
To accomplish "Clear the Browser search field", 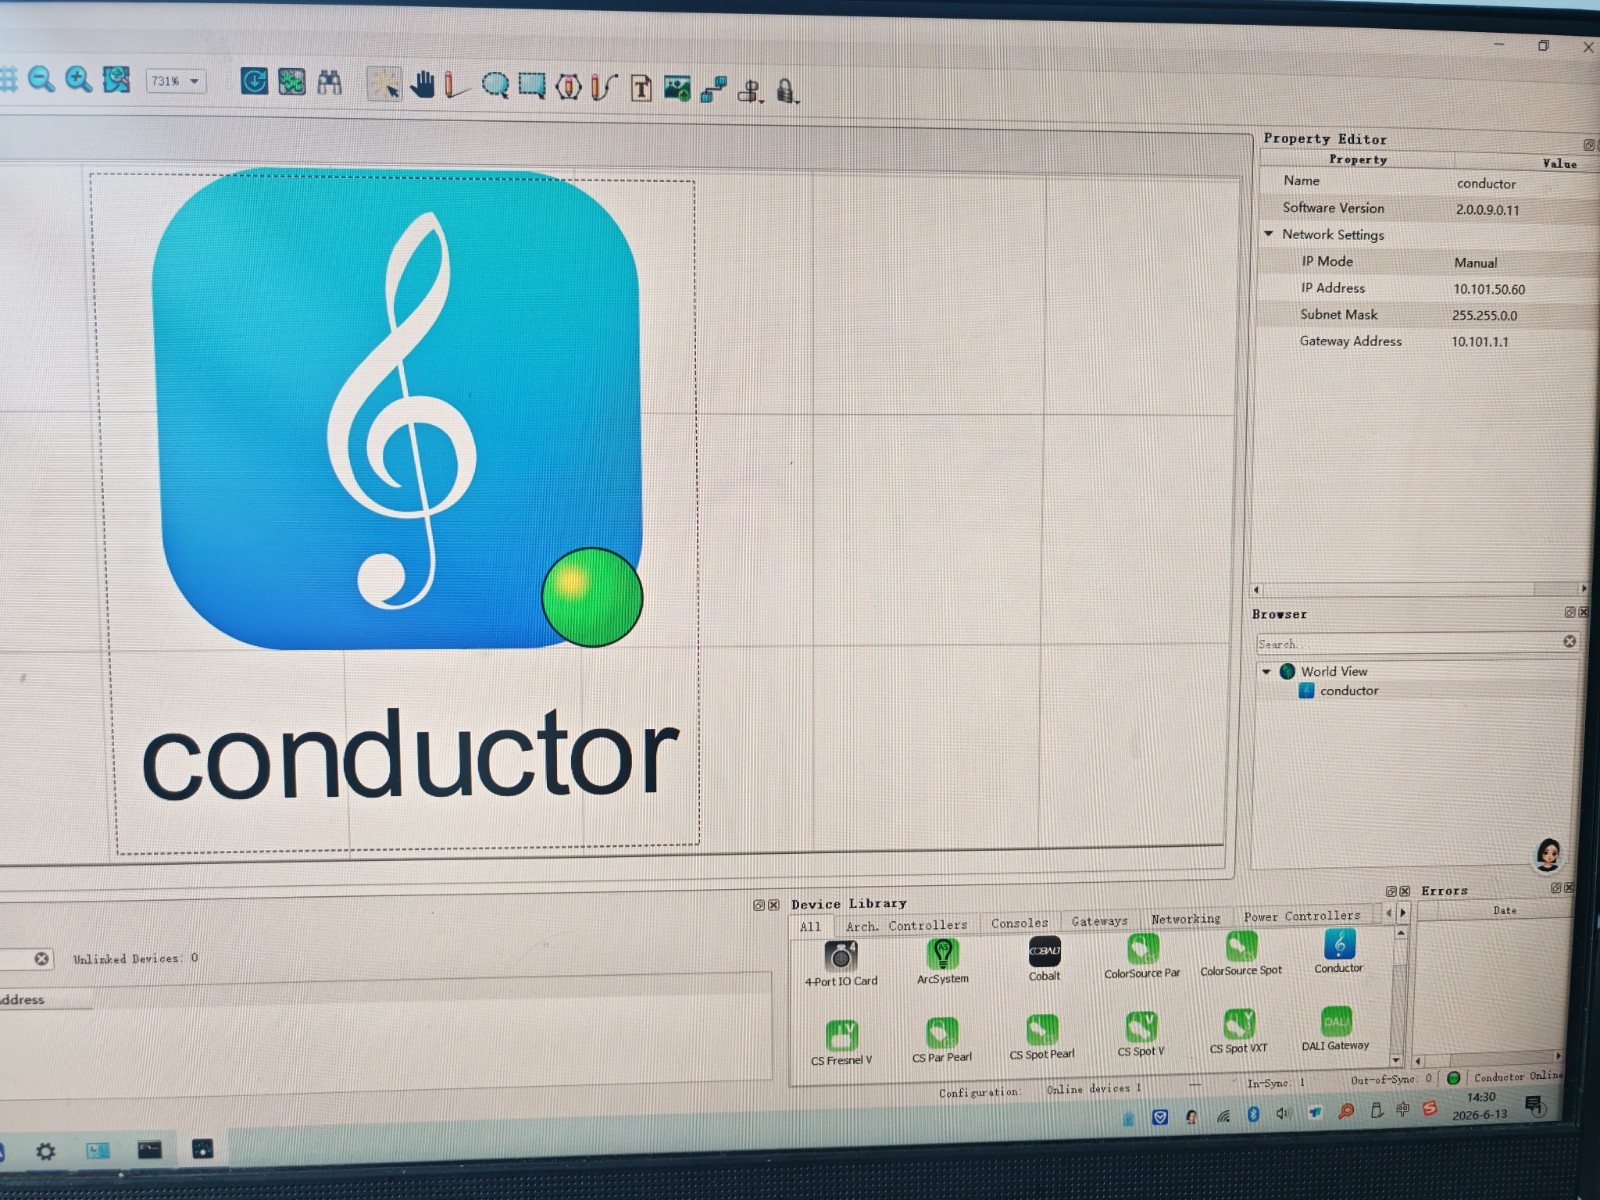I will pyautogui.click(x=1569, y=642).
